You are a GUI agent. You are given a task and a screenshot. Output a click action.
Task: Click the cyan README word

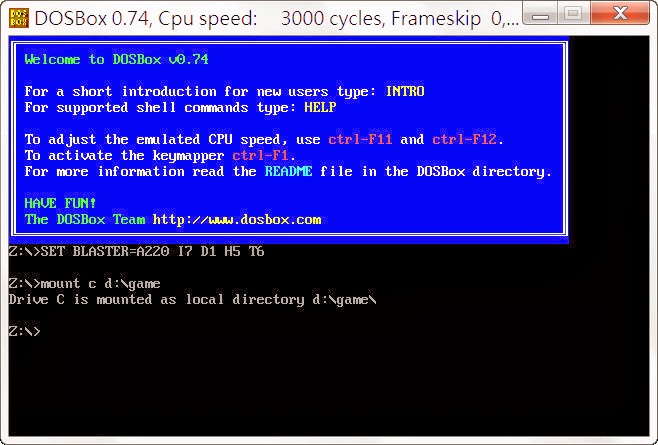tap(288, 171)
